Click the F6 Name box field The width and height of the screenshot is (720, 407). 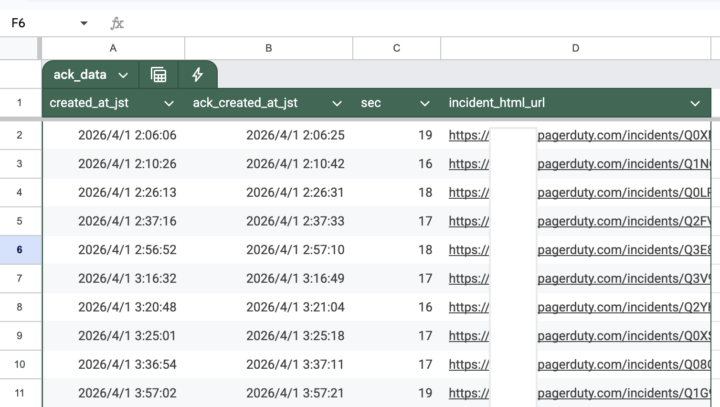[x=40, y=22]
